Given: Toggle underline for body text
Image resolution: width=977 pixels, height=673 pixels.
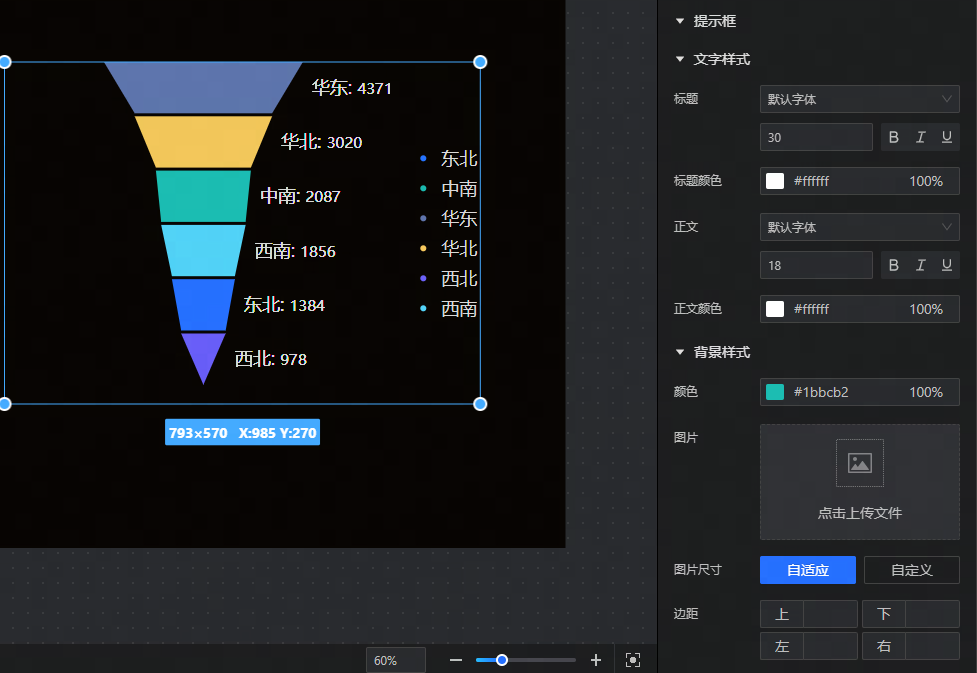Looking at the screenshot, I should tap(946, 265).
